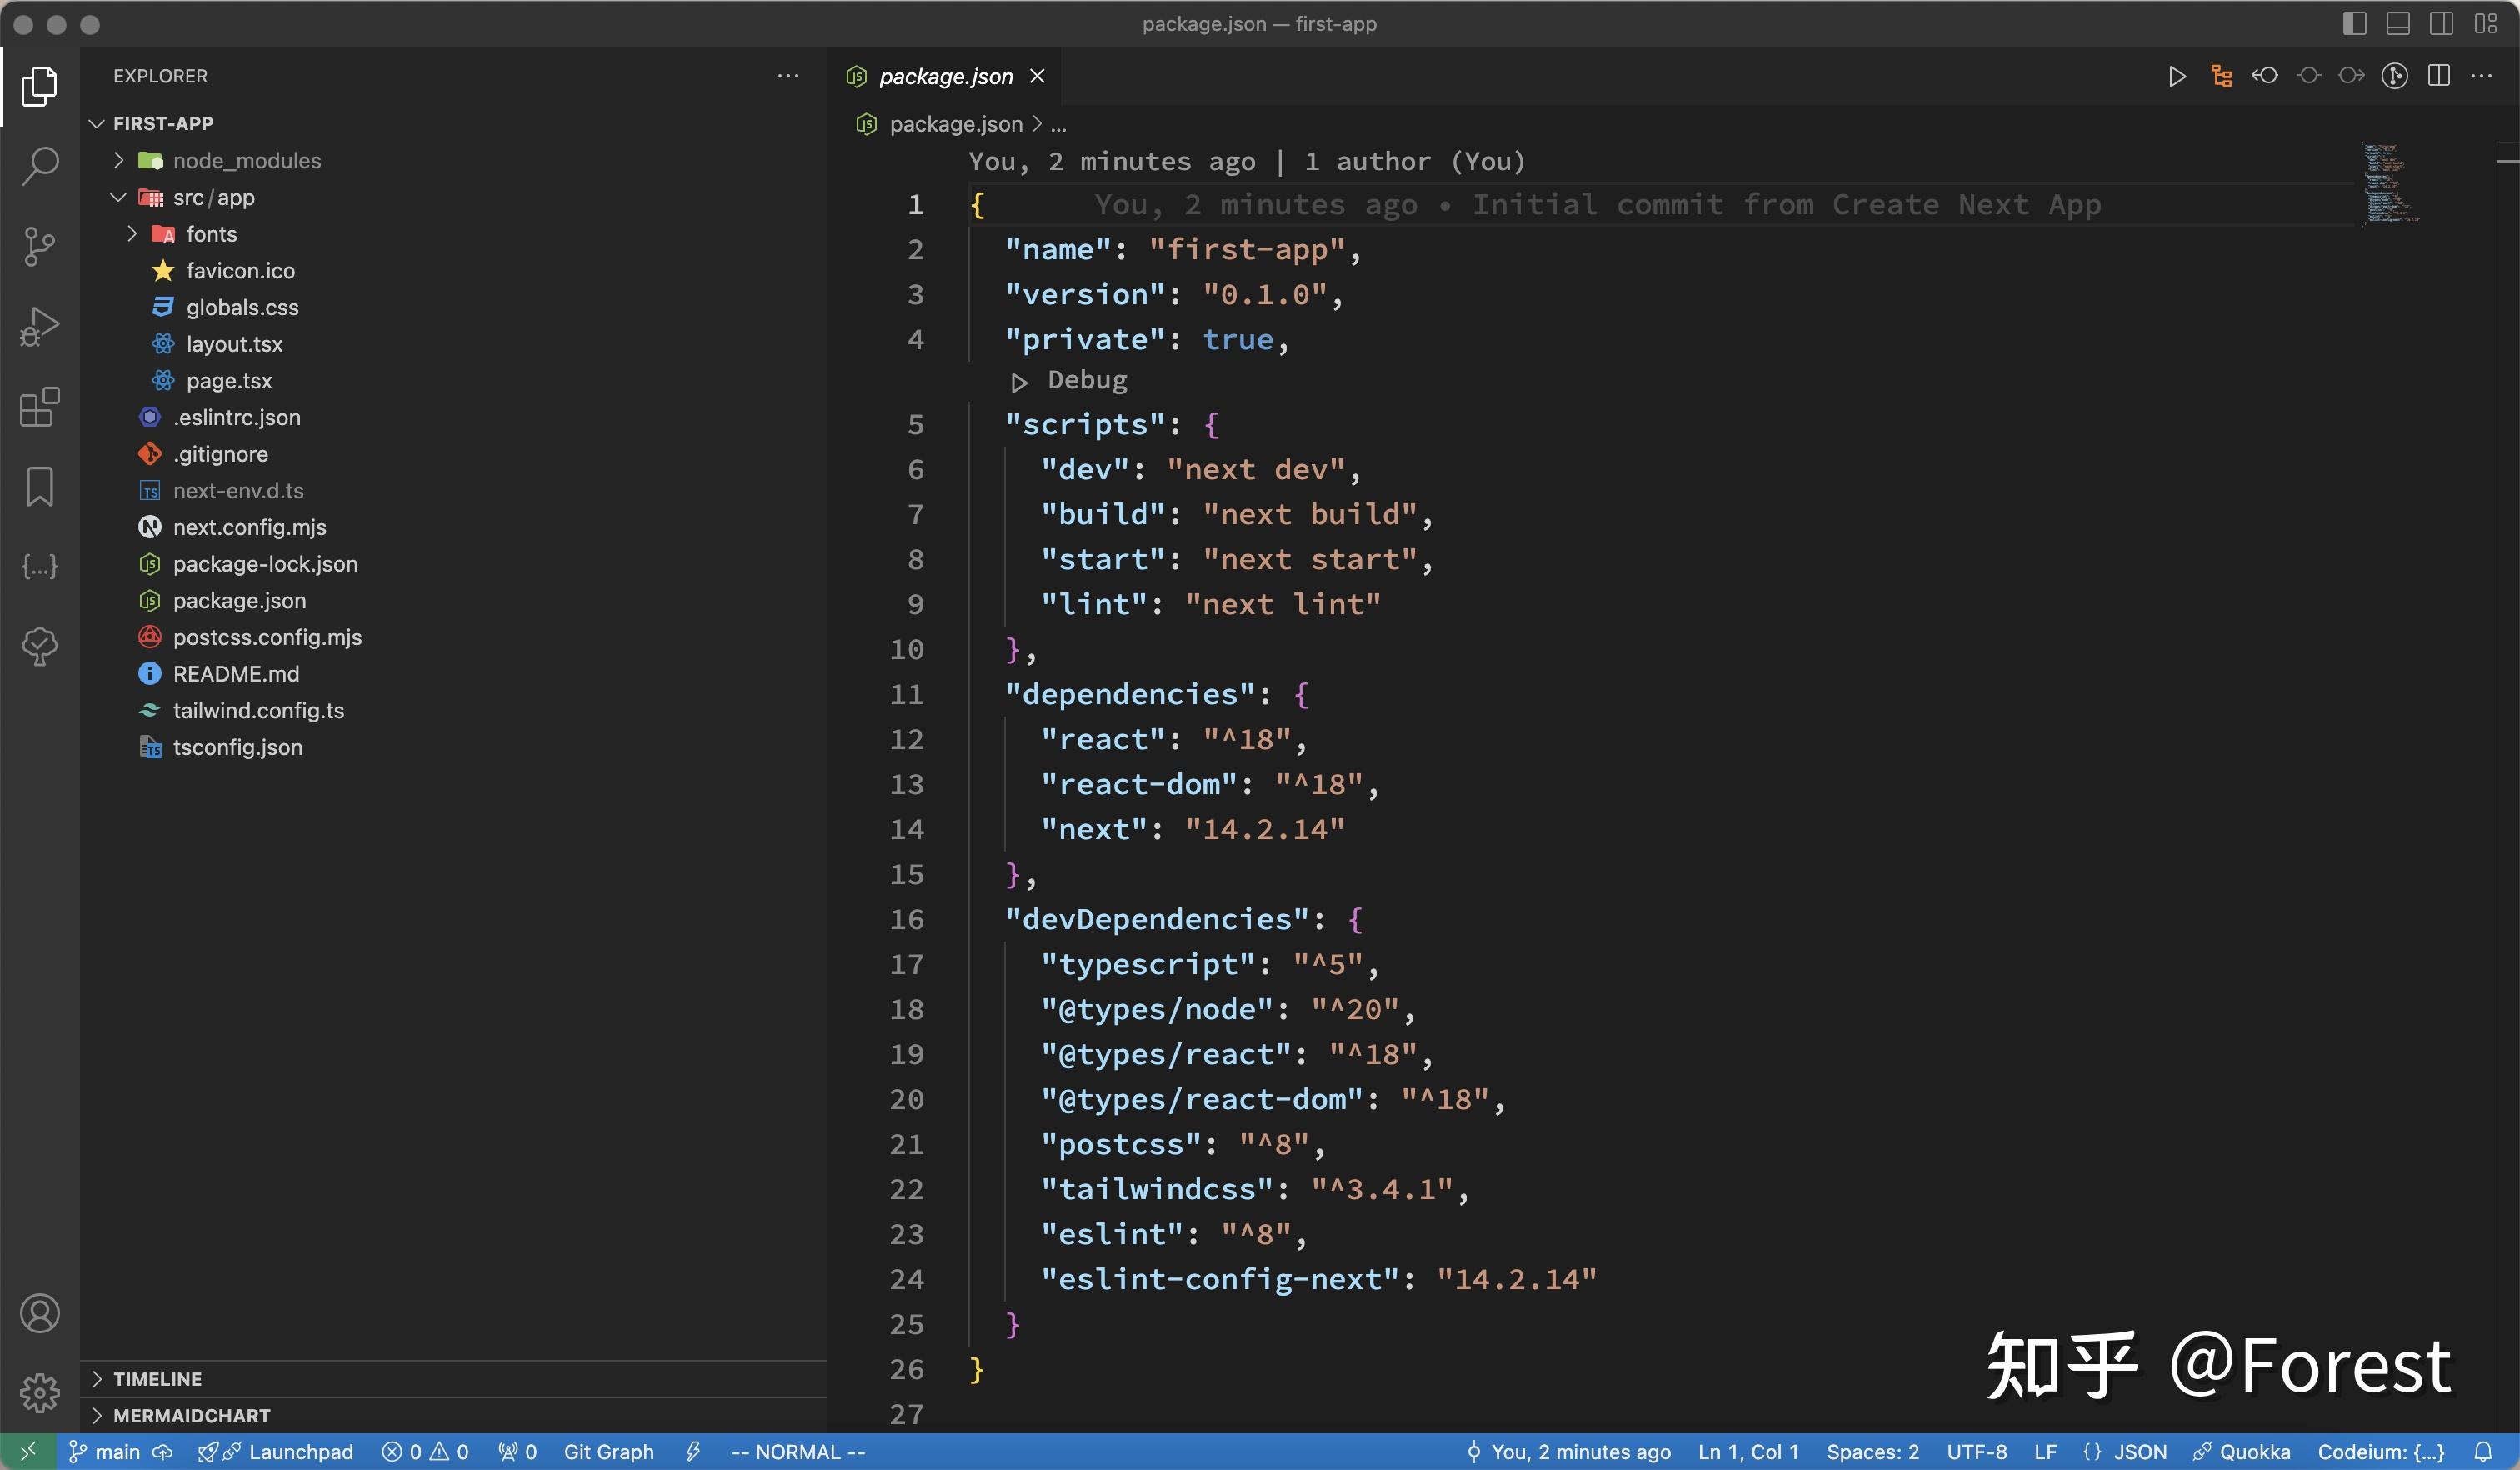Open the Bookmarks view icon
The image size is (2520, 1470).
(x=40, y=487)
